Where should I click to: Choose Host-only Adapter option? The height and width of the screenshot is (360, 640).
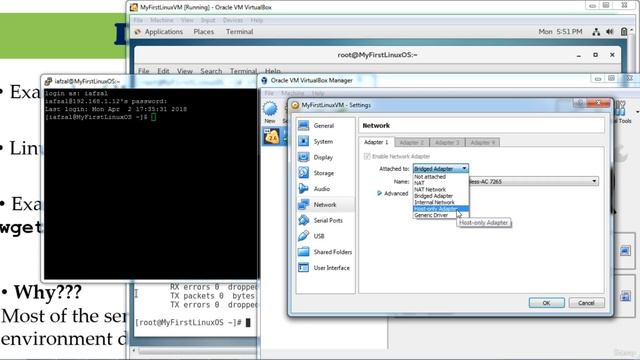(x=441, y=209)
